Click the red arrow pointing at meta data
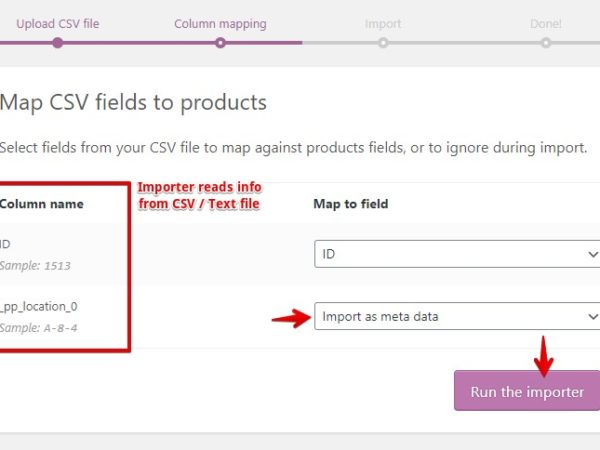 click(290, 318)
